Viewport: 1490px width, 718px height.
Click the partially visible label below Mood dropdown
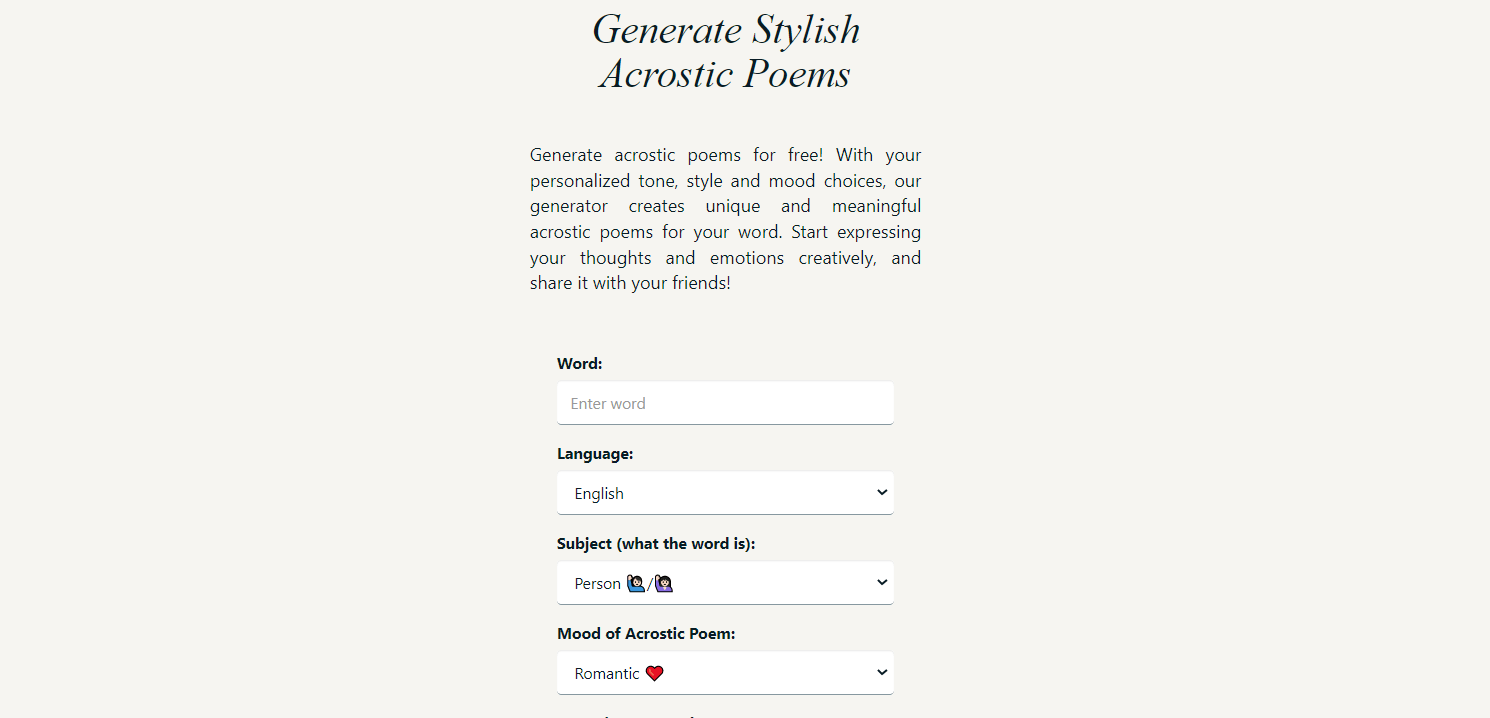tap(640, 716)
